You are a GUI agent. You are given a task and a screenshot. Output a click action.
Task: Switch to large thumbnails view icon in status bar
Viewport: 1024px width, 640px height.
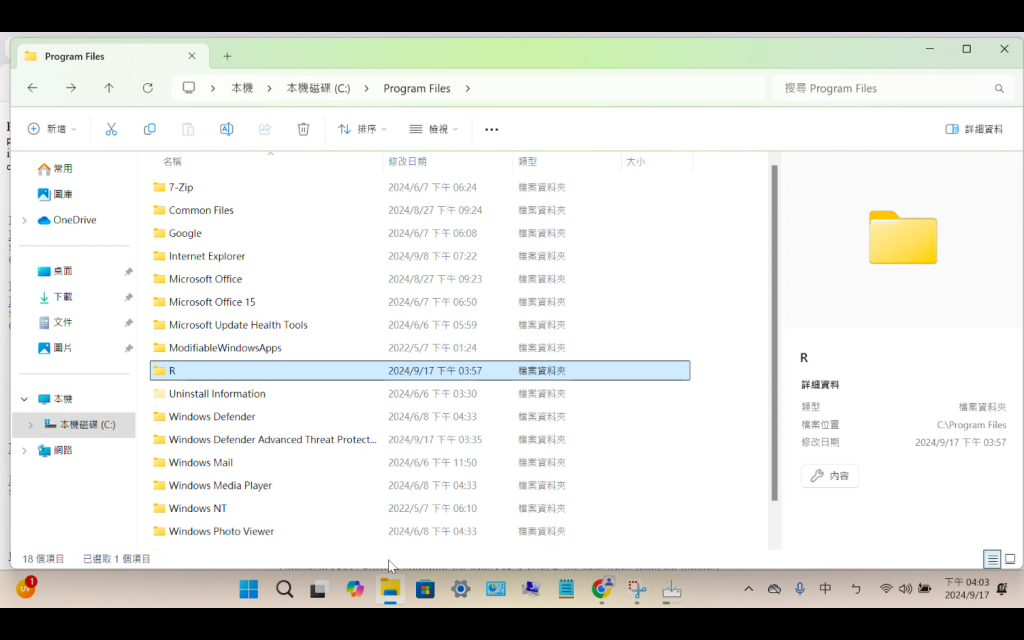[1010, 559]
